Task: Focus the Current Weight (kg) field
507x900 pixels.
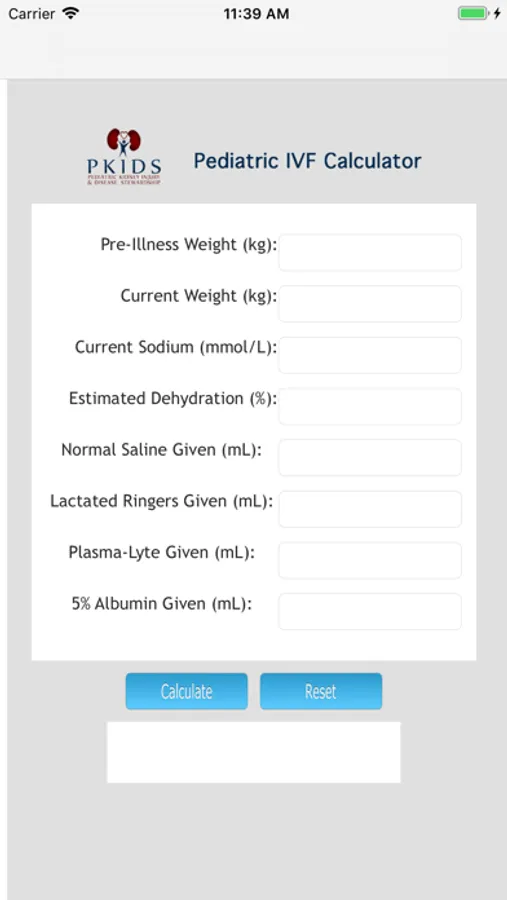Action: coord(370,304)
